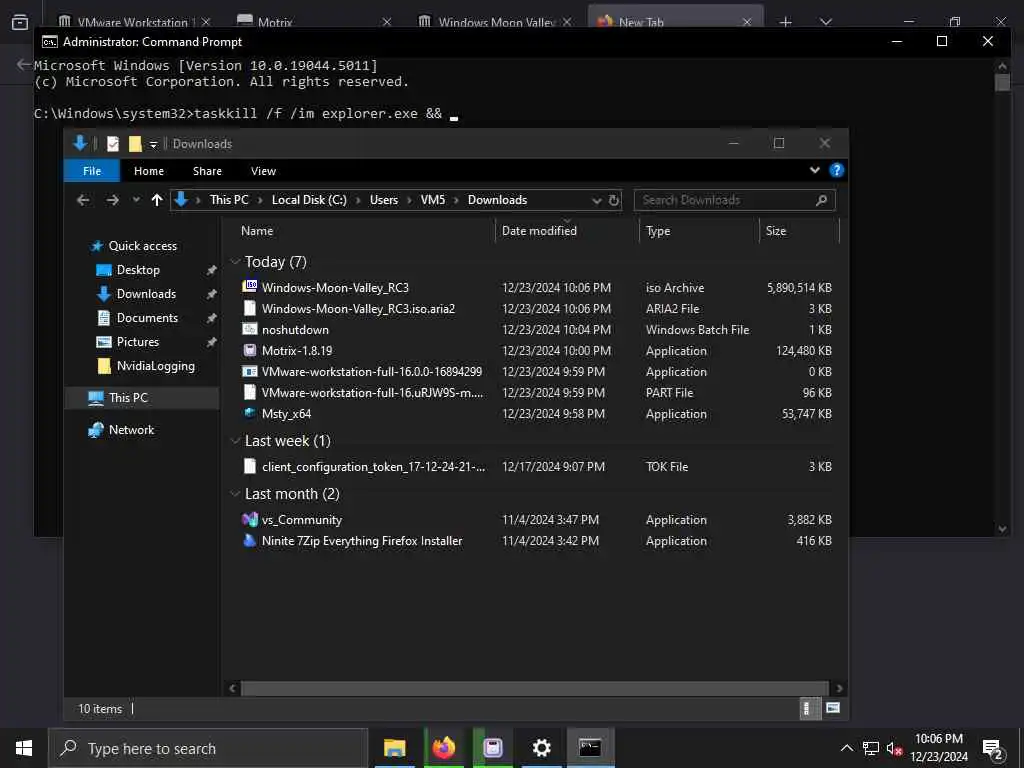Show hidden system tray icons
The image size is (1024, 768).
click(846, 748)
